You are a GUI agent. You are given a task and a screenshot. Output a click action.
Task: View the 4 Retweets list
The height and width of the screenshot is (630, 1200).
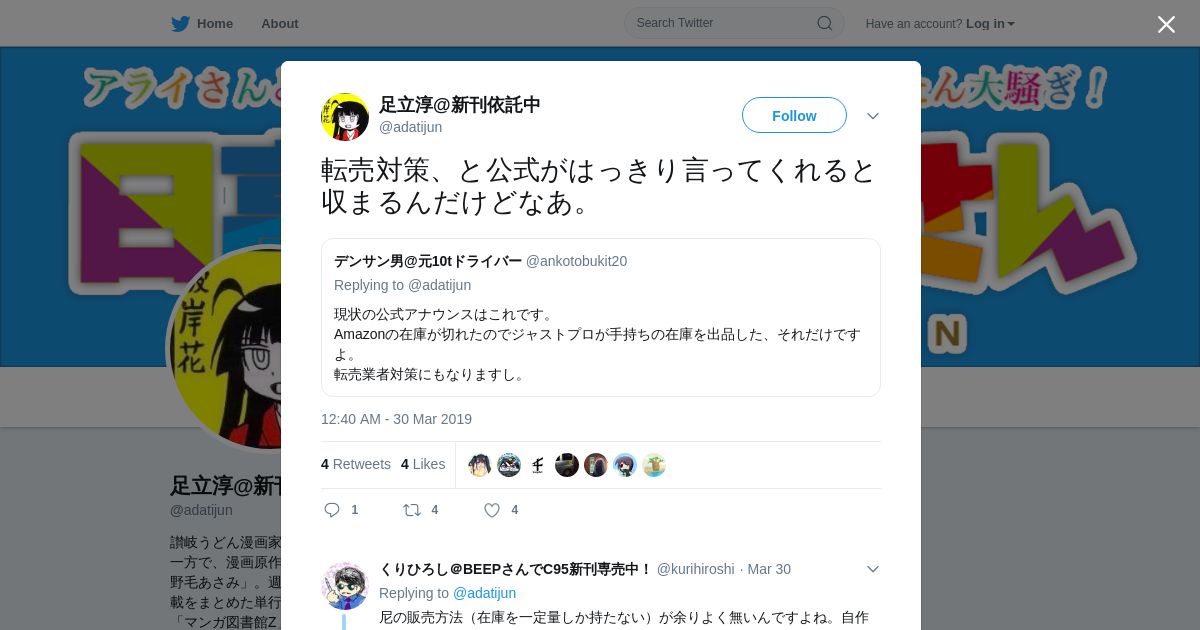356,464
